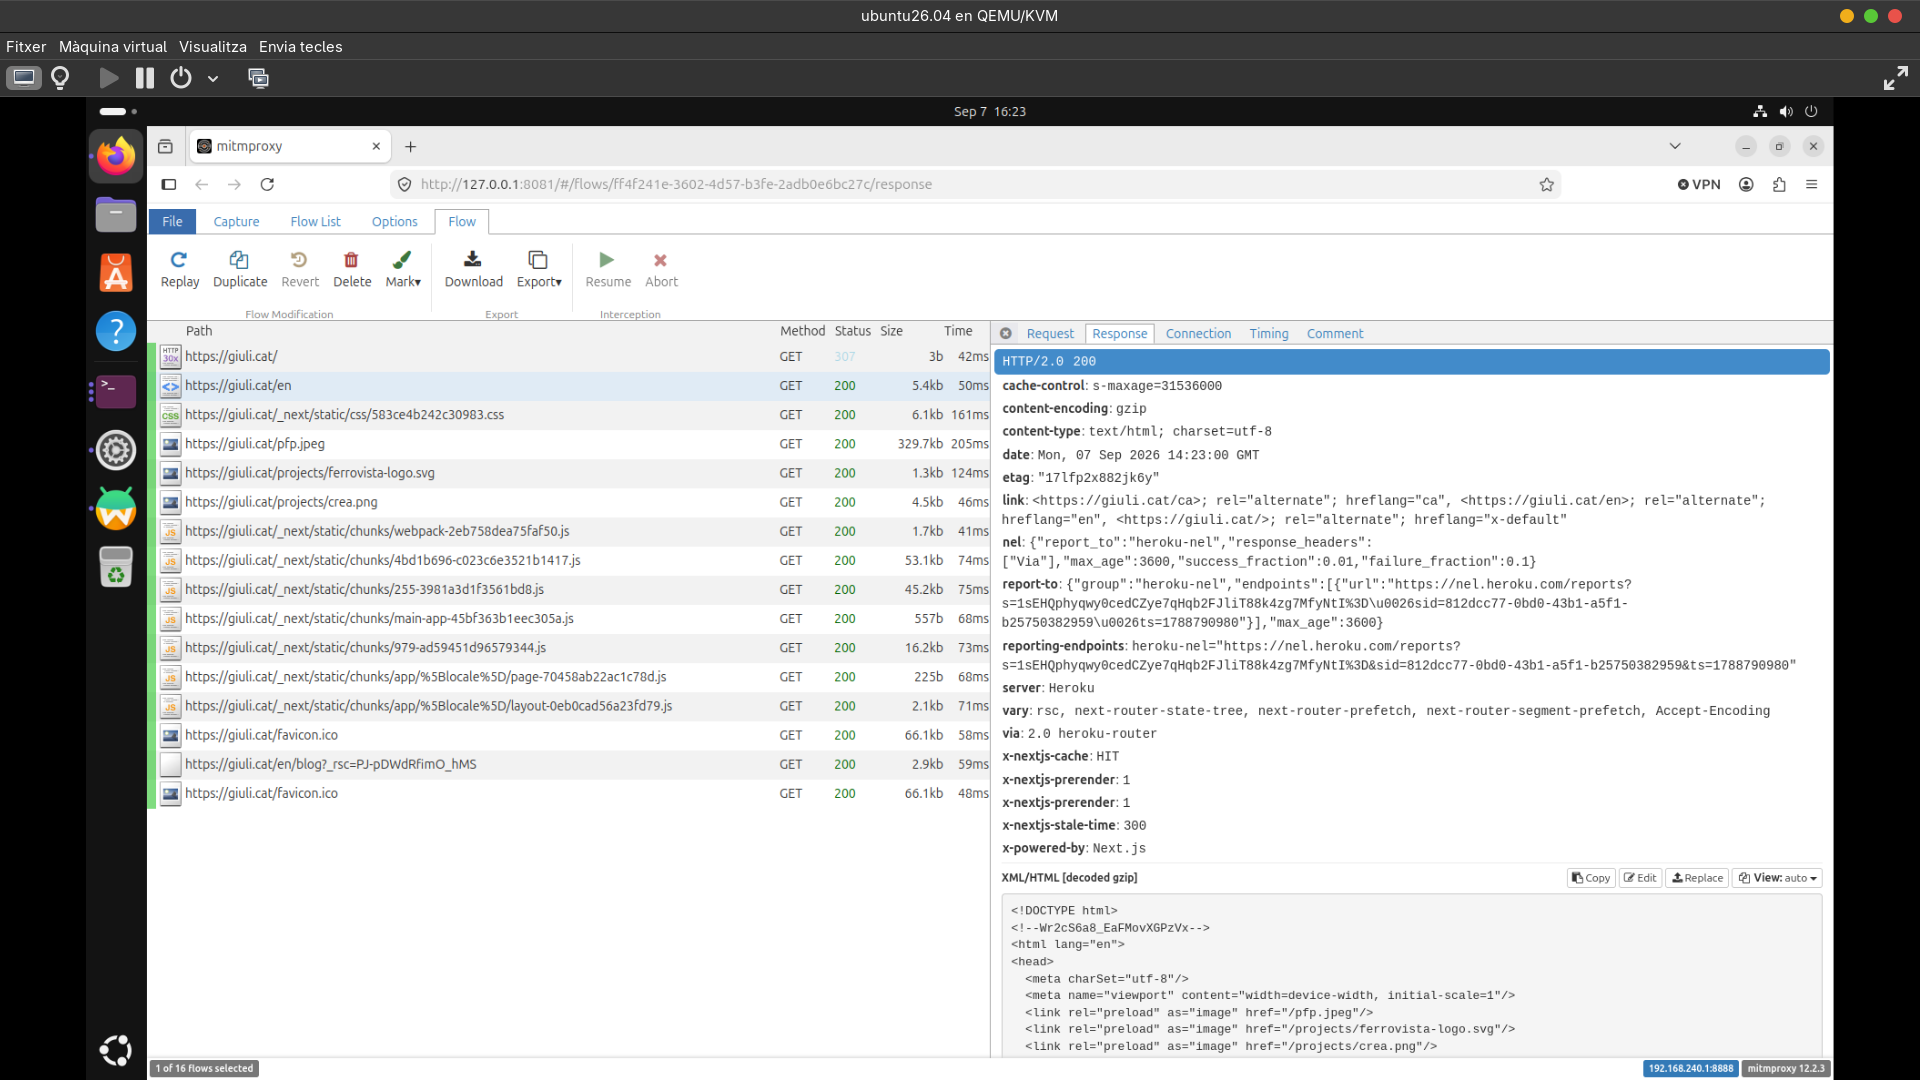Image resolution: width=1920 pixels, height=1080 pixels.
Task: Open Firefox hamburger application menu
Action: click(x=1811, y=184)
